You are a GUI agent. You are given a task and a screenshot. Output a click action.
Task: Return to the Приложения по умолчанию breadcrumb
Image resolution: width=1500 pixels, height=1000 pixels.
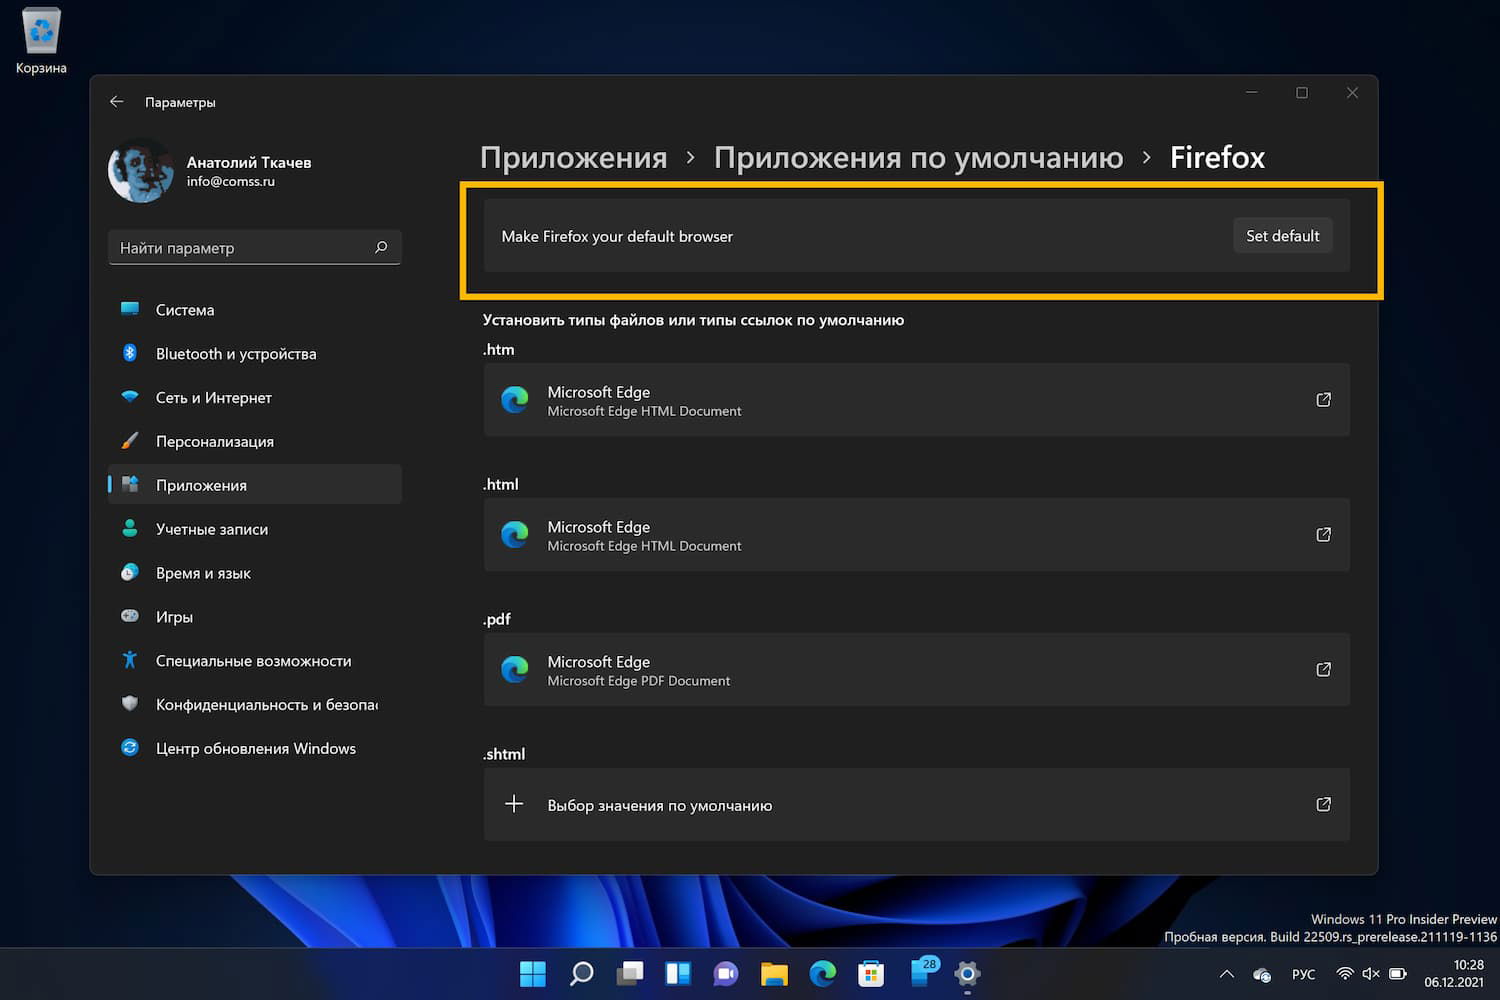click(x=918, y=158)
